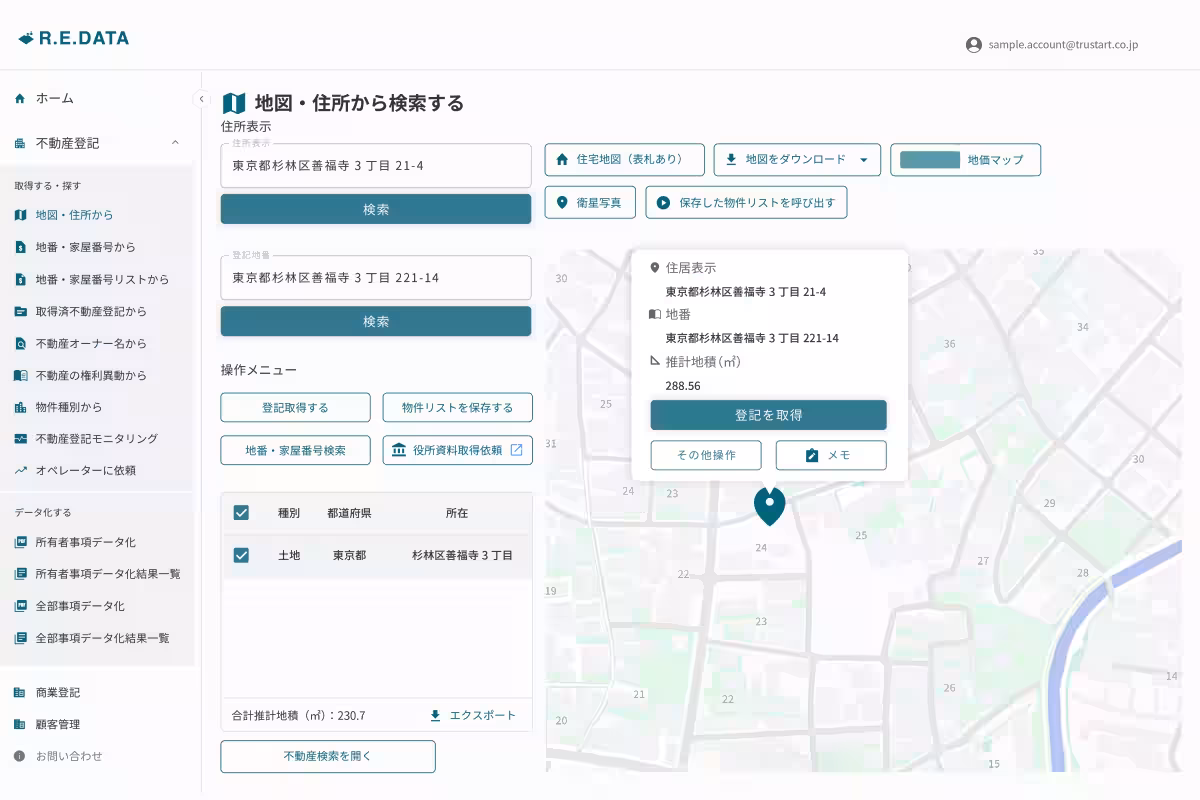Toggle the select-all checkbox in the results table

[x=241, y=511]
